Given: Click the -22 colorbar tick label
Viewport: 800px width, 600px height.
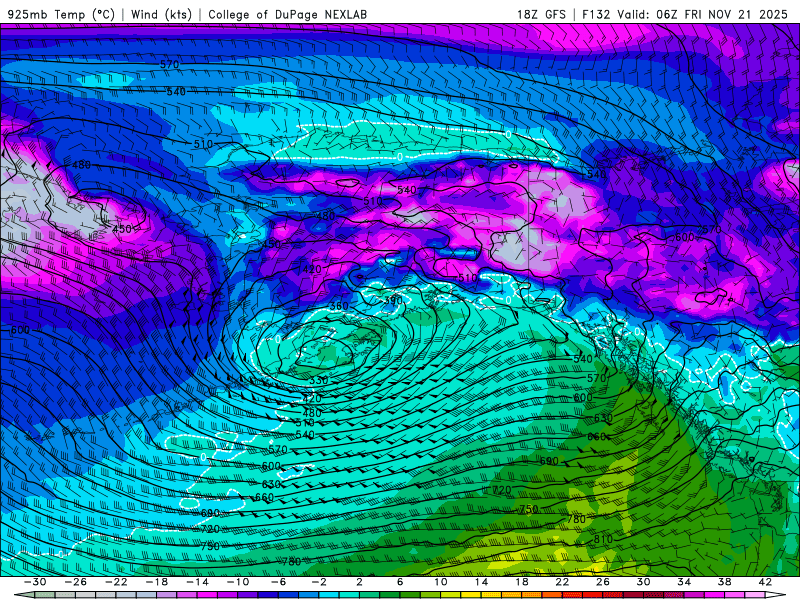Looking at the screenshot, I should [116, 582].
